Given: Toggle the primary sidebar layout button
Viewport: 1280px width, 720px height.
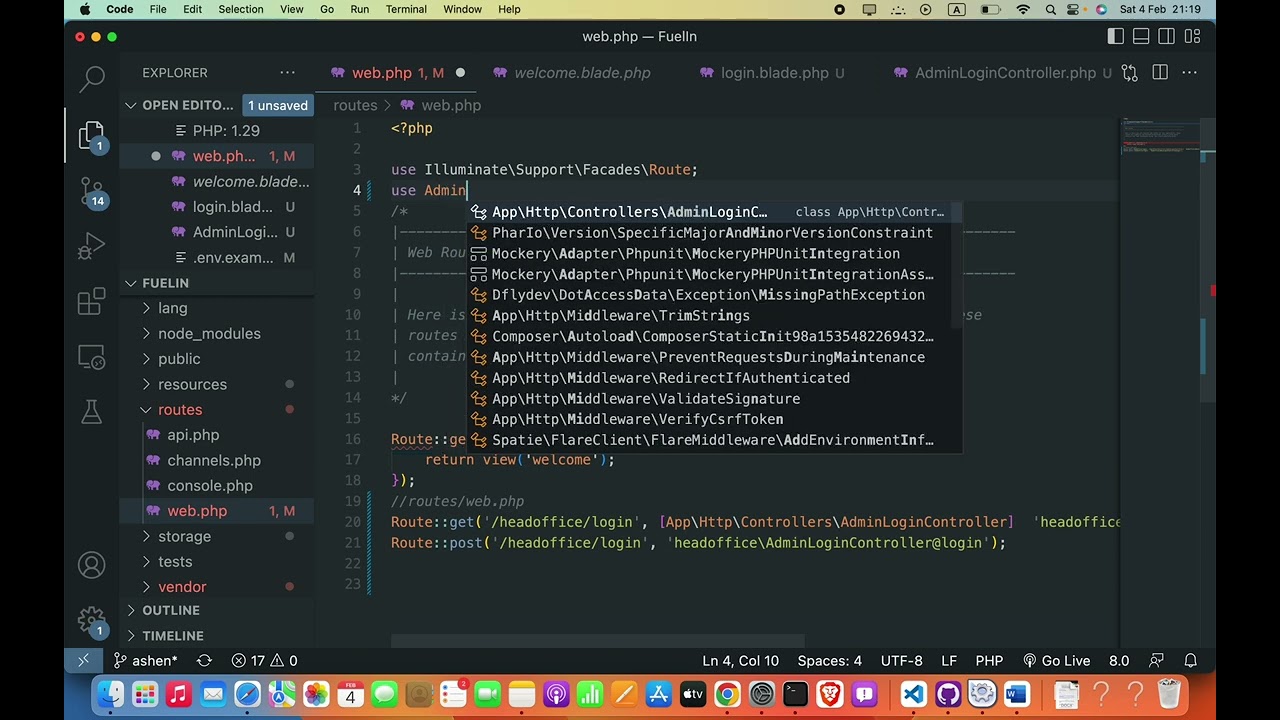Looking at the screenshot, I should (1116, 37).
